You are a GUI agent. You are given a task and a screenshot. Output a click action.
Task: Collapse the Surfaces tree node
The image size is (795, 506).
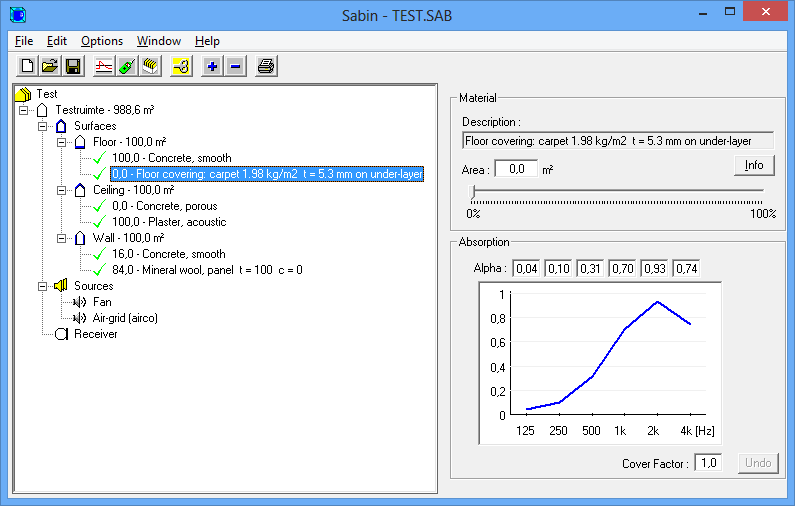click(43, 126)
